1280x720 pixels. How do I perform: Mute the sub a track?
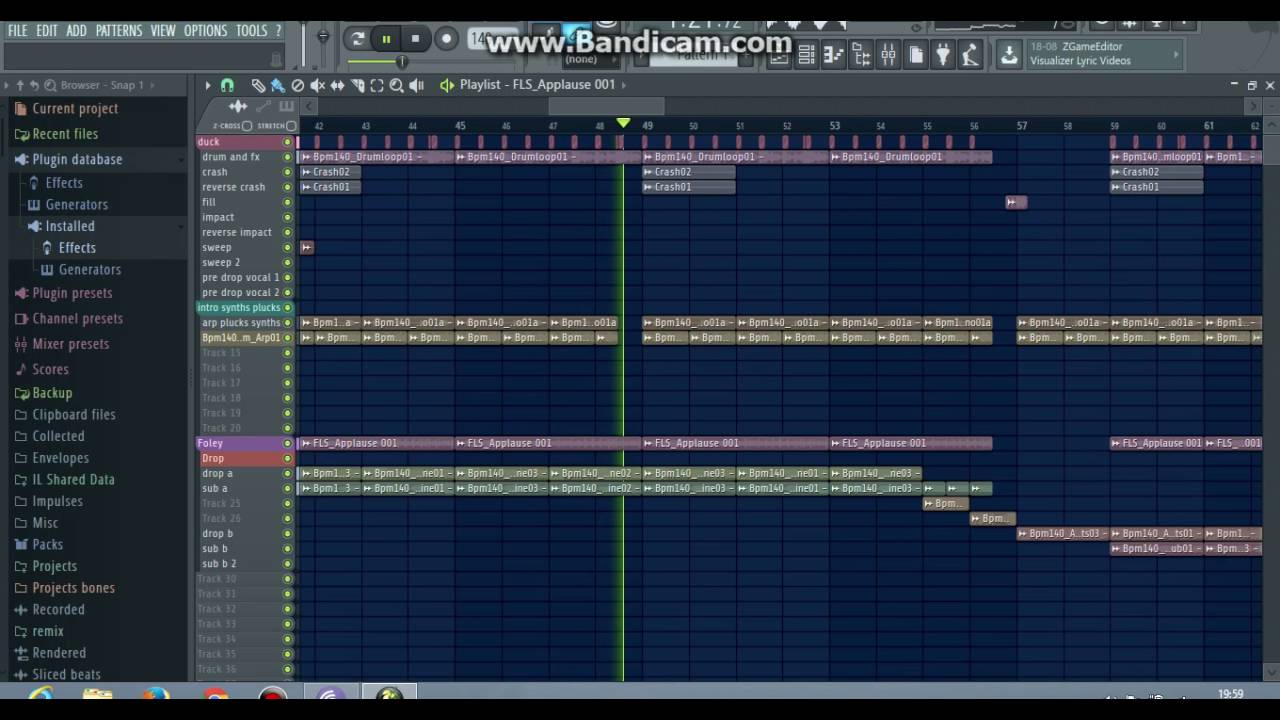(288, 488)
